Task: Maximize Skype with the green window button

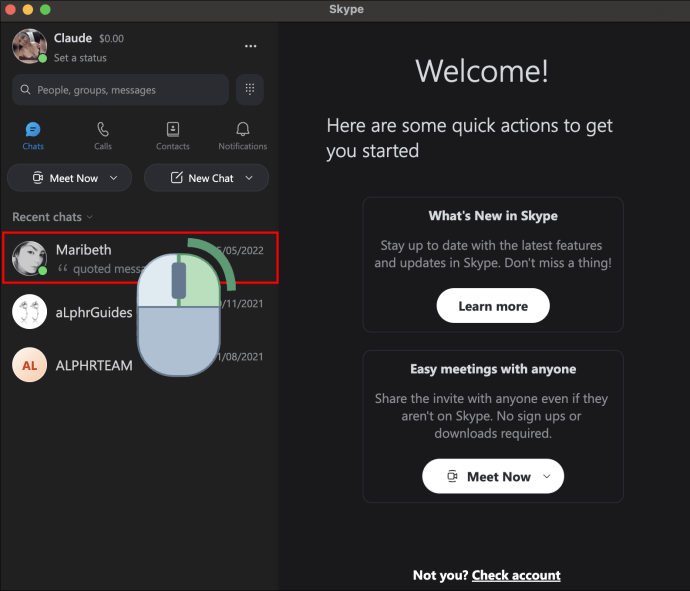Action: 45,9
